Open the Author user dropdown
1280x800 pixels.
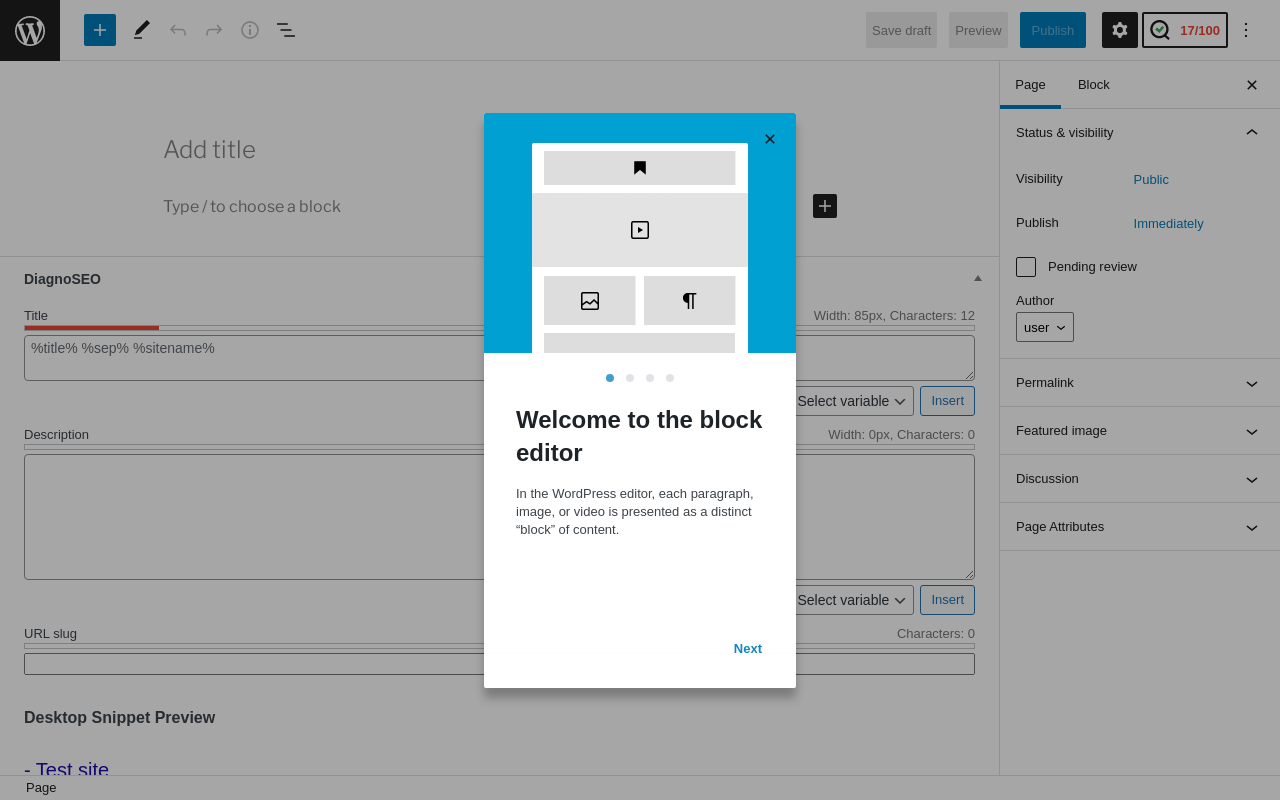click(1045, 327)
